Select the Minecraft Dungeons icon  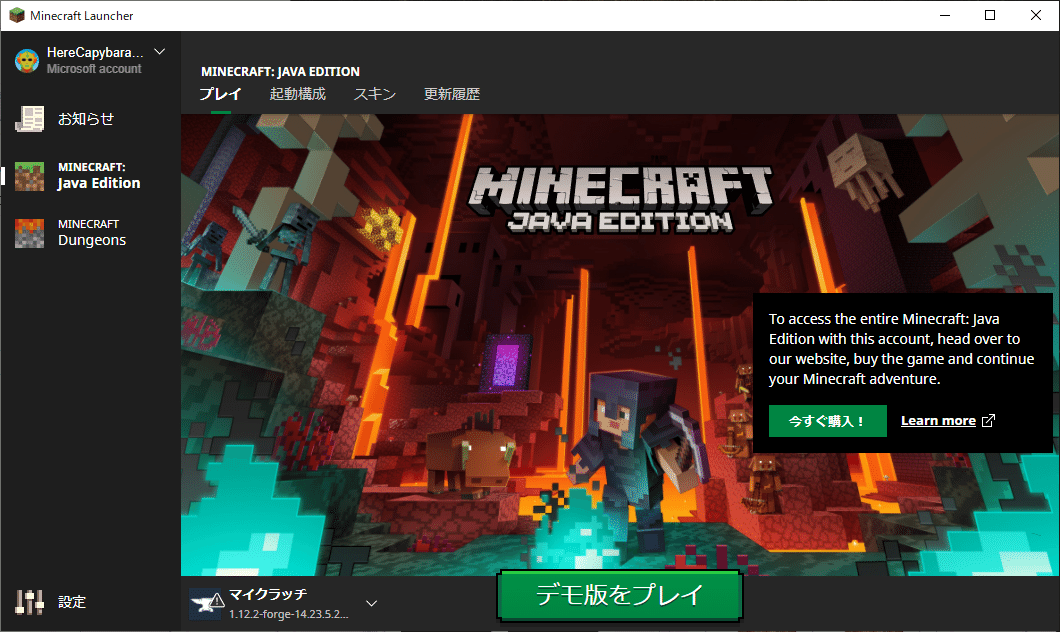30,233
